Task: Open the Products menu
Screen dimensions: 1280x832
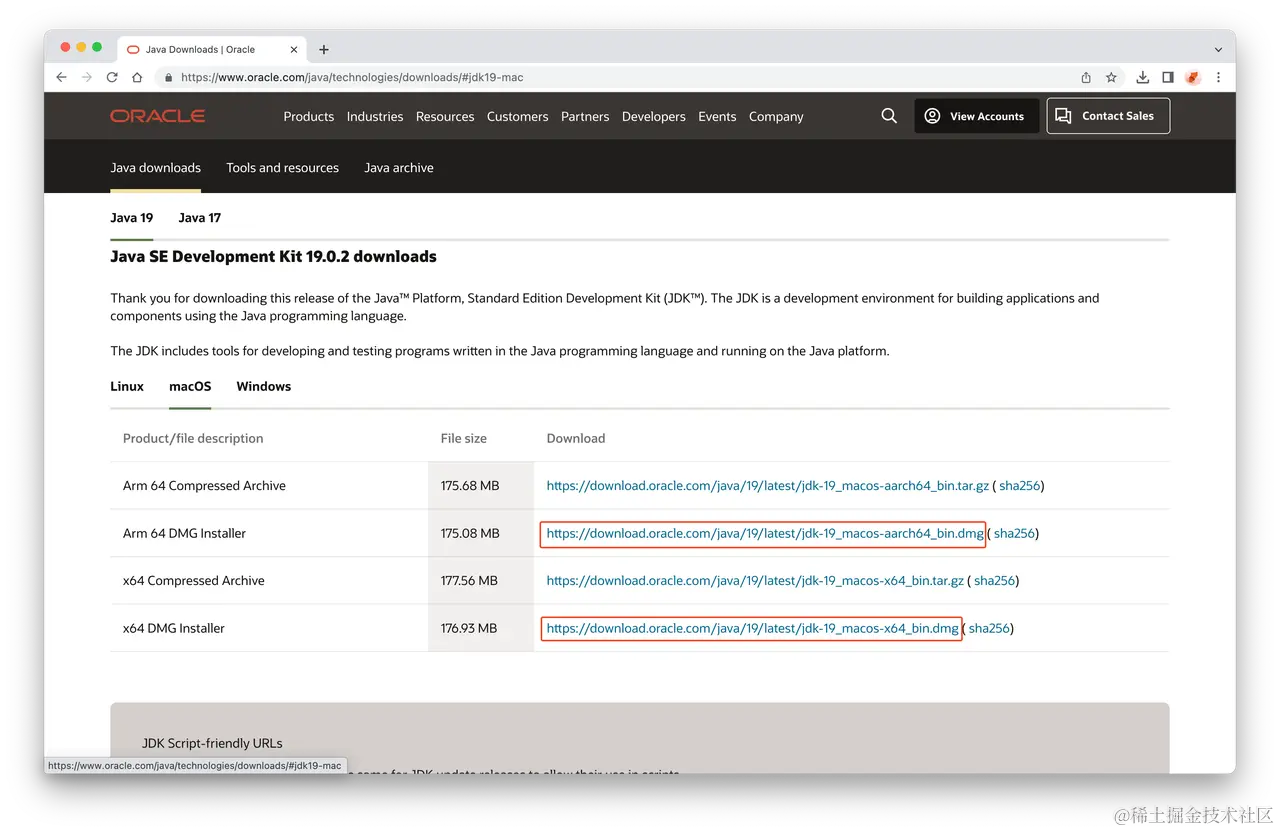Action: 309,117
